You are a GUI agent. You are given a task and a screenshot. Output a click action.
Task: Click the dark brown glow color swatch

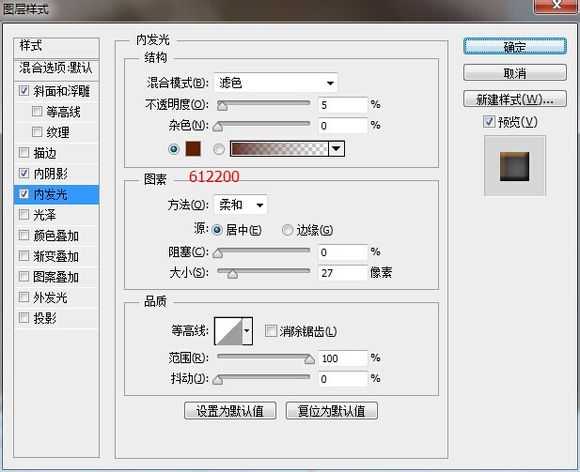coord(193,149)
